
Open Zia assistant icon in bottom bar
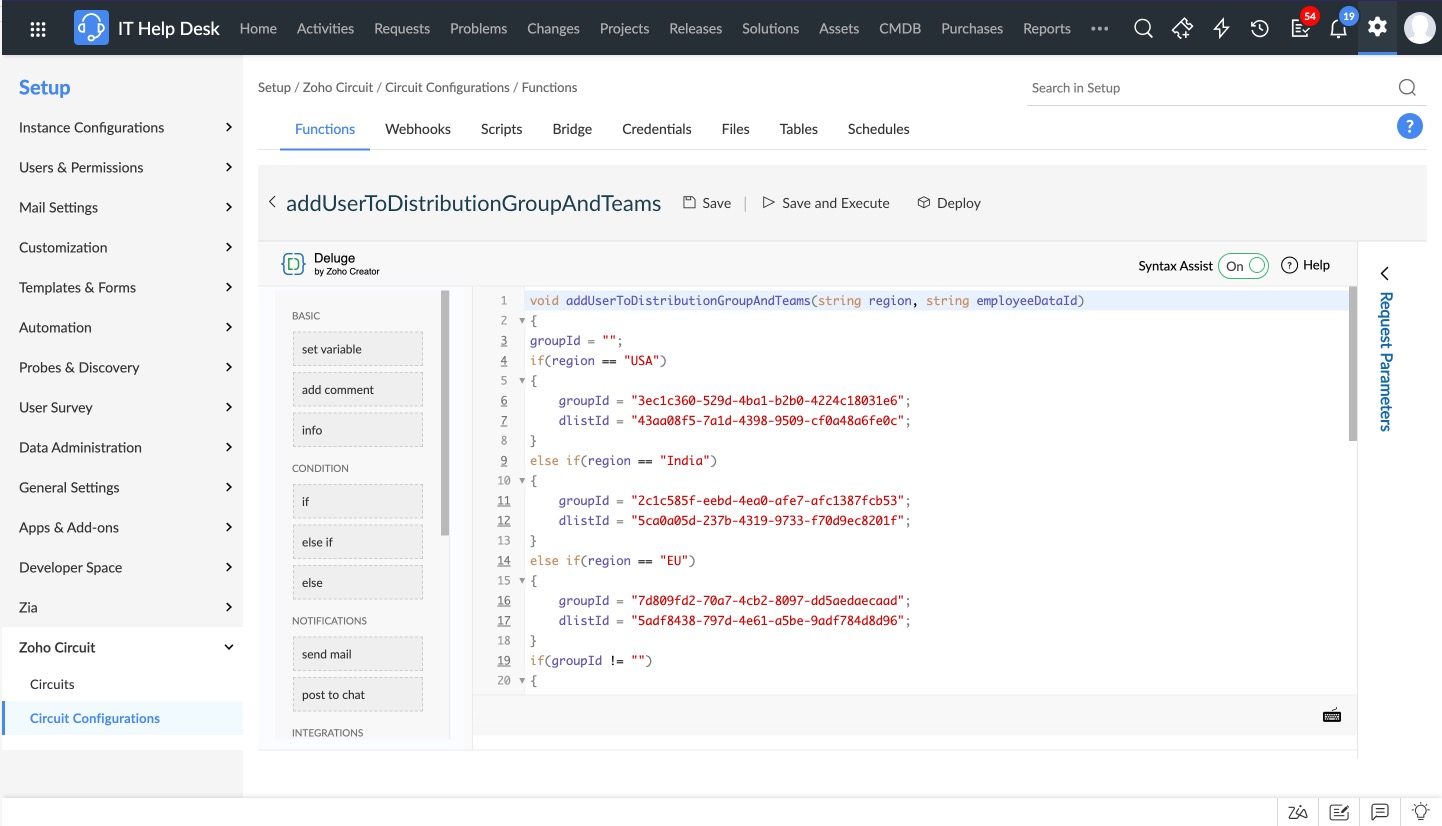click(x=1298, y=811)
